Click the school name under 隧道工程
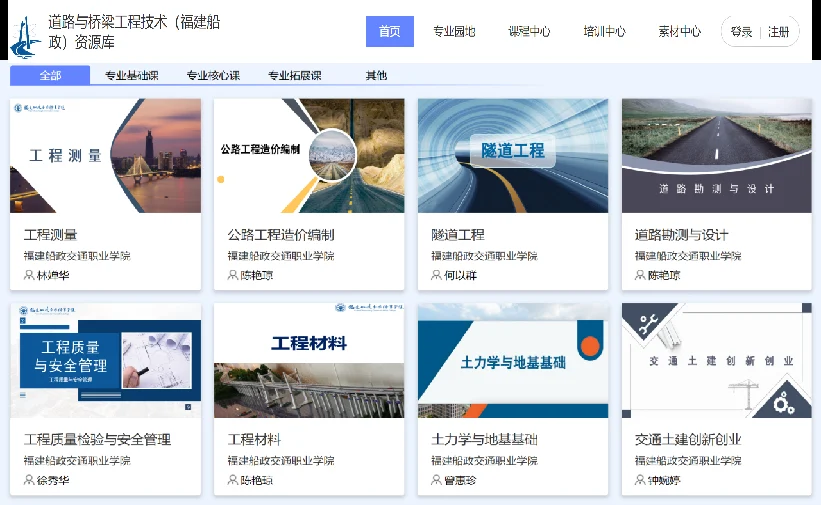821x505 pixels. [x=484, y=256]
